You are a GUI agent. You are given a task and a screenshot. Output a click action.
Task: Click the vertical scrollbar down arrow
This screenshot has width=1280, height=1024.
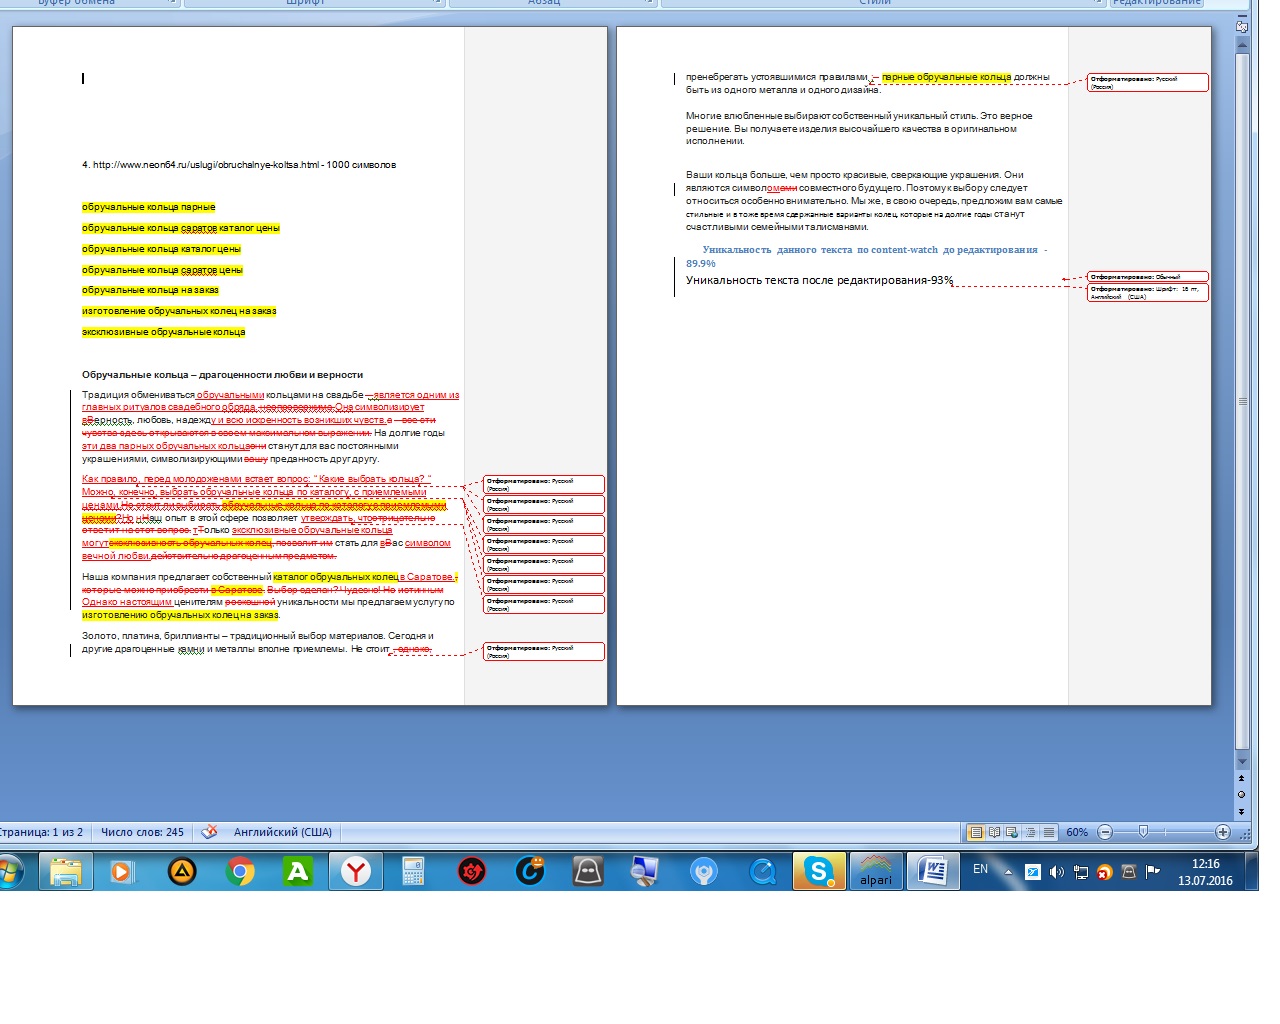click(1242, 762)
